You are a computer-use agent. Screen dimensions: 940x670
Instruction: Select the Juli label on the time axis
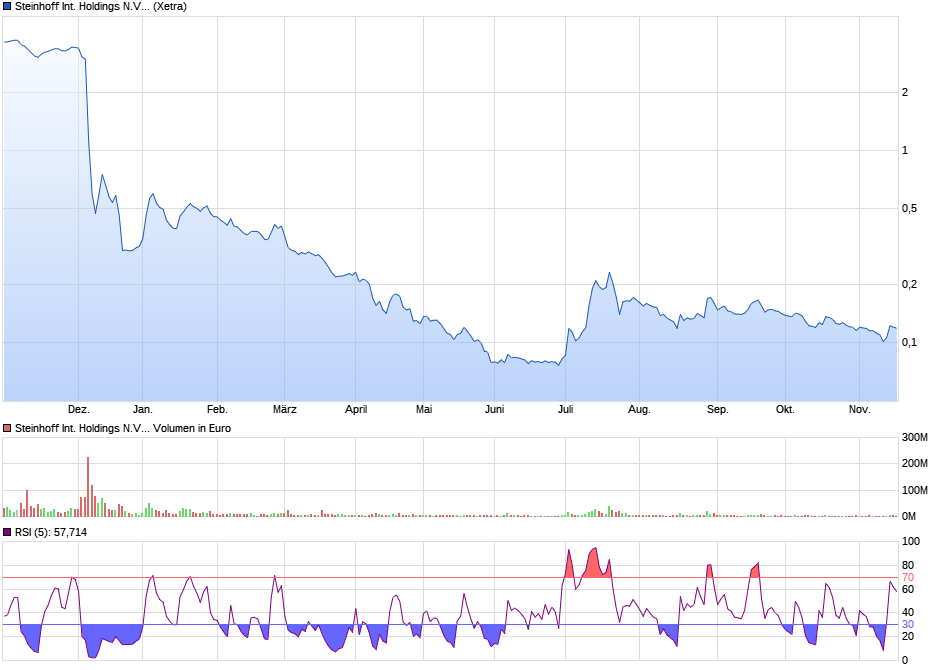(x=565, y=409)
